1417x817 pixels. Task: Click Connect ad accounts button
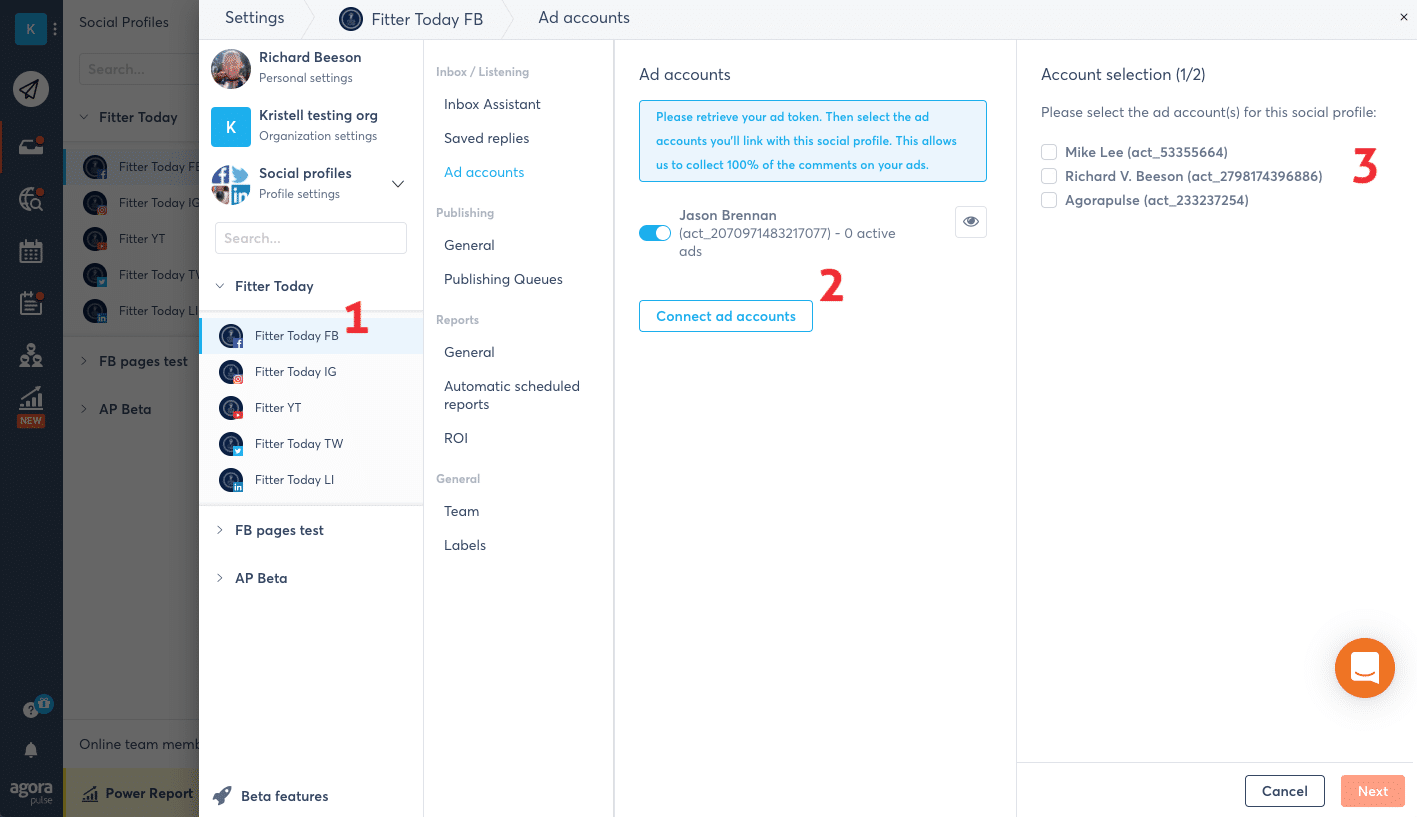726,316
